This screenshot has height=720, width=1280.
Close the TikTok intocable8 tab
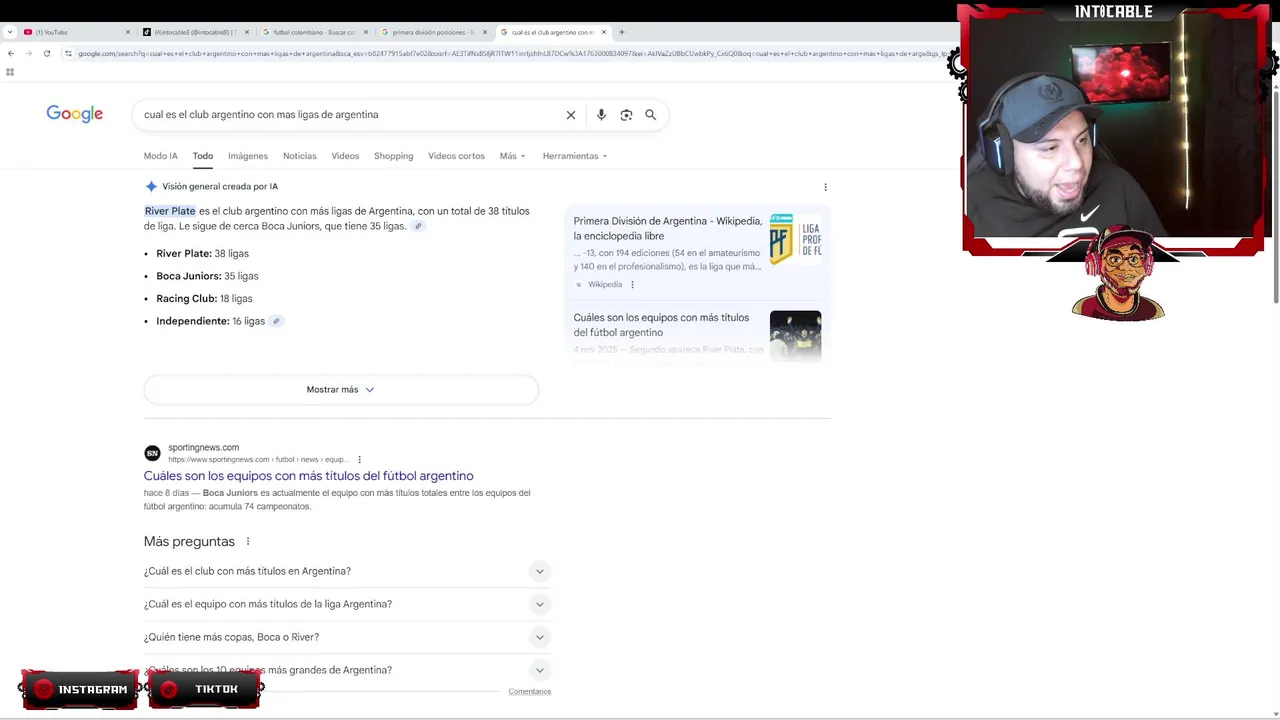click(247, 32)
